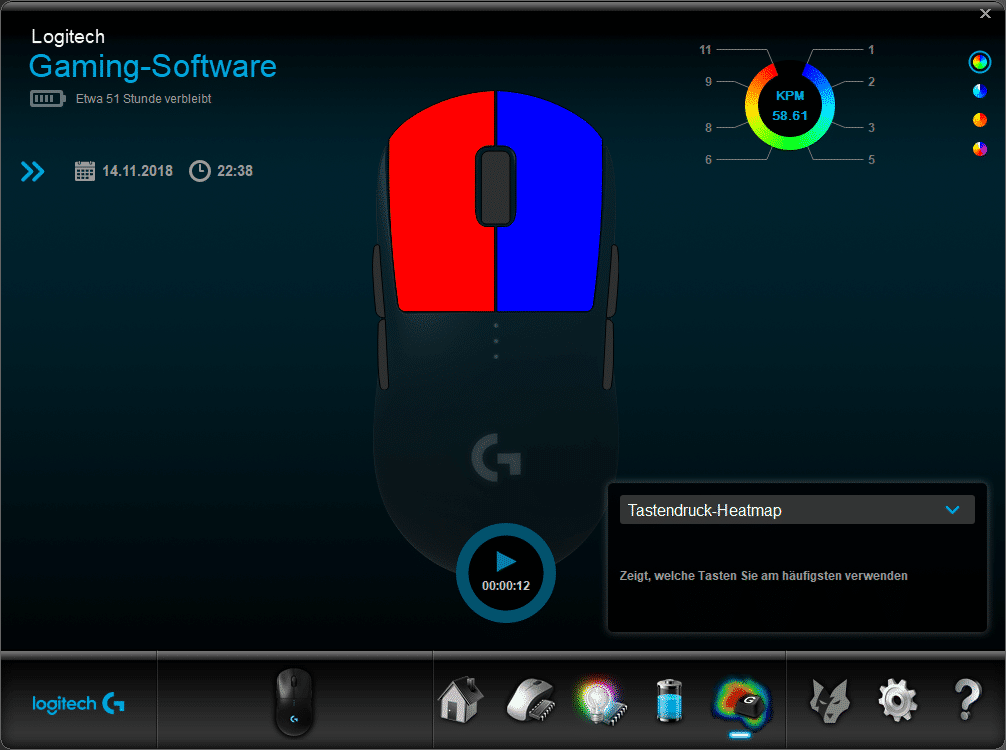Start heatmap recording with play button

pos(506,562)
